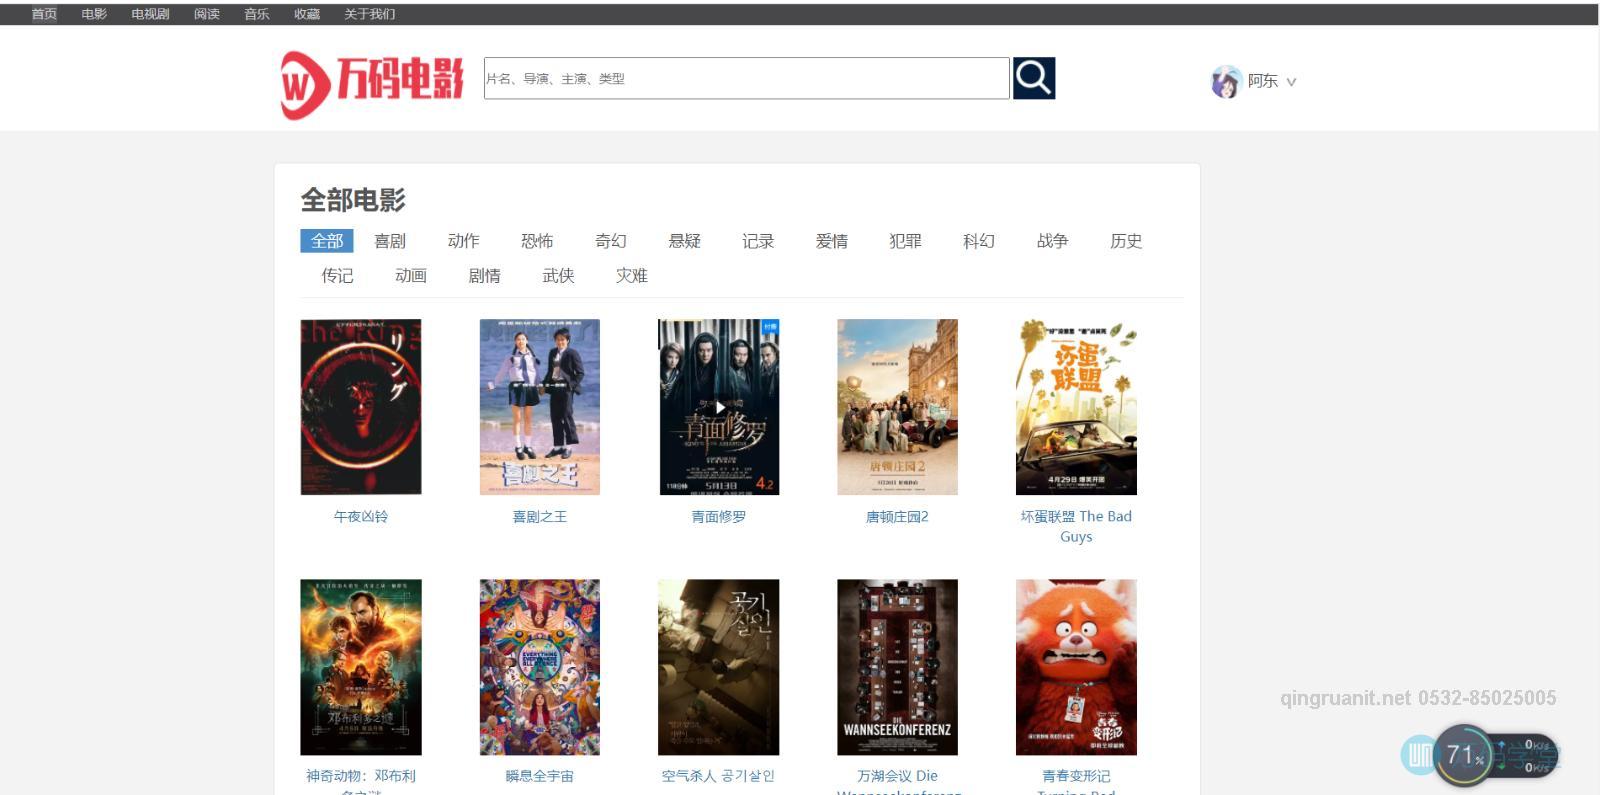The height and width of the screenshot is (795, 1600).
Task: Open 关于我们 in top navigation
Action: pyautogui.click(x=369, y=14)
